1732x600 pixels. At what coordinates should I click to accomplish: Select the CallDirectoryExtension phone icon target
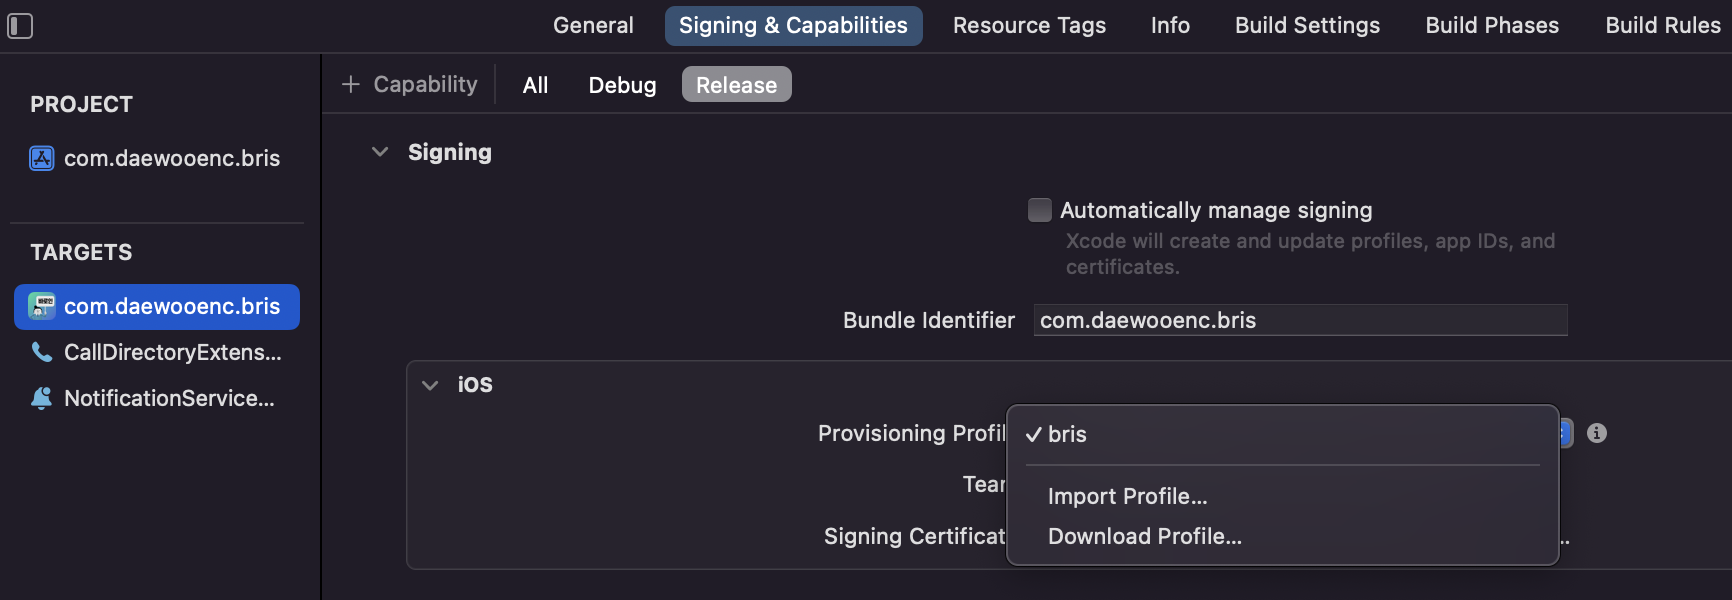click(42, 352)
